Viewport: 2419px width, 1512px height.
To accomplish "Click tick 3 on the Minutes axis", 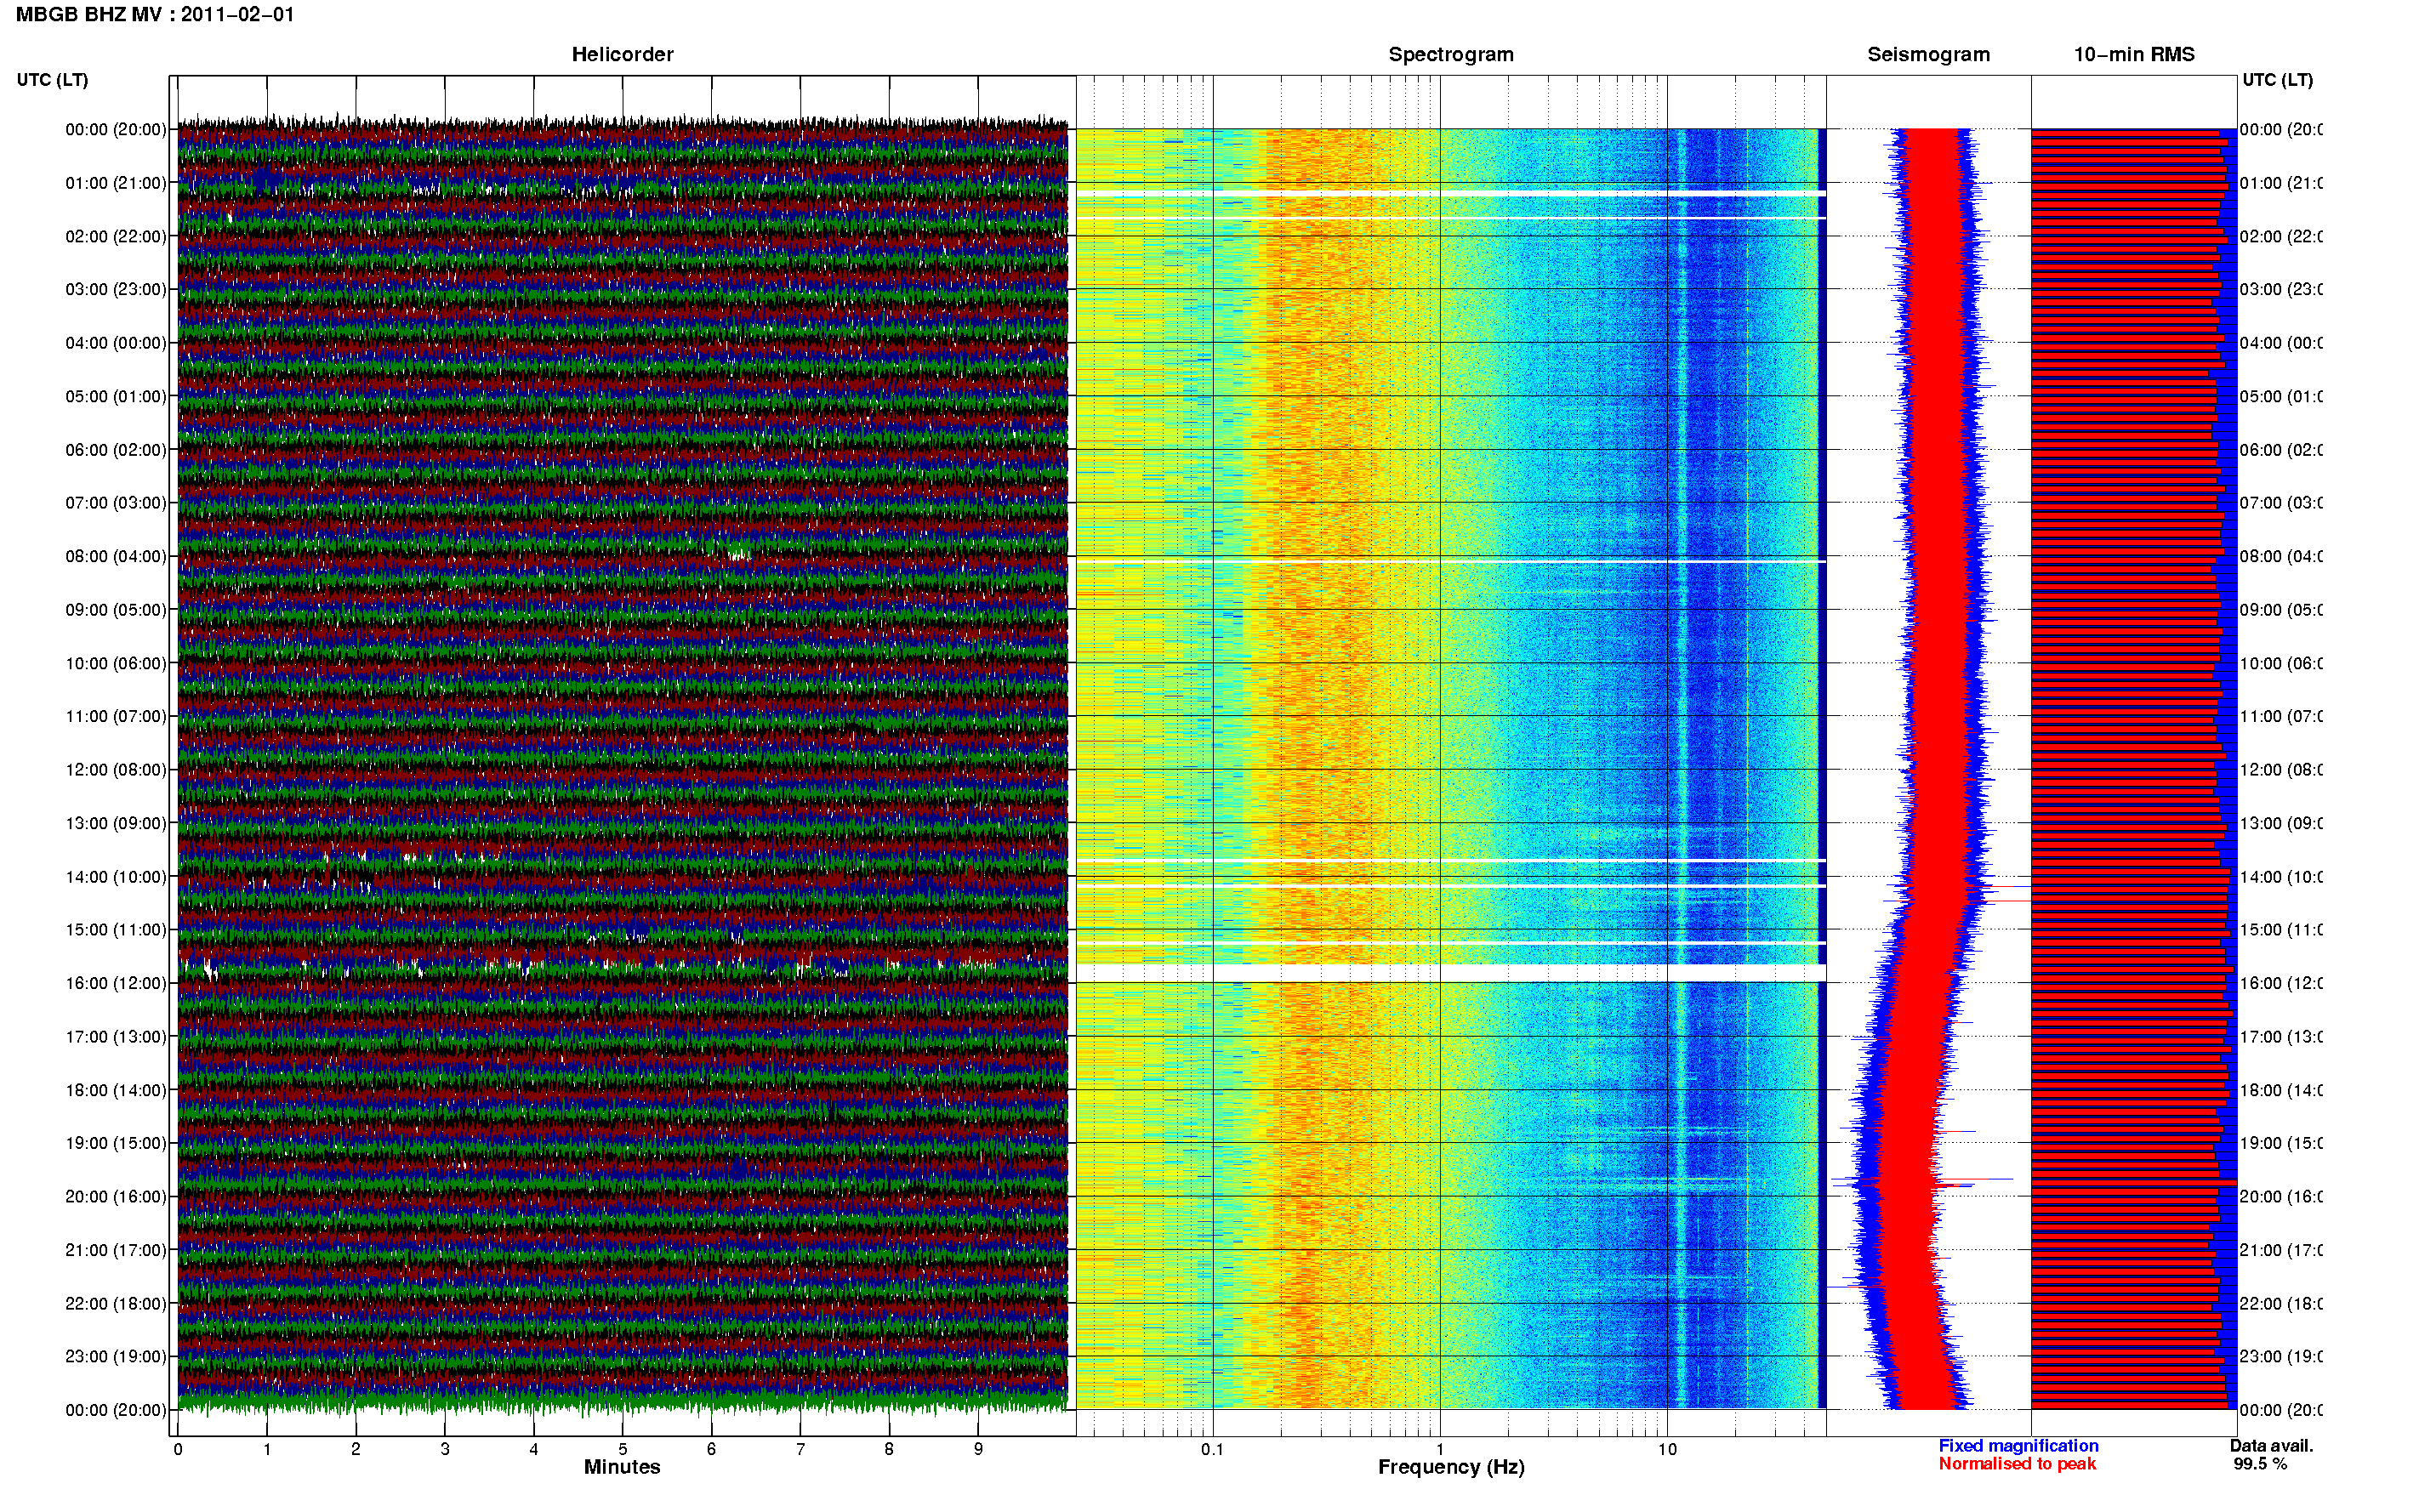I will coord(445,1449).
